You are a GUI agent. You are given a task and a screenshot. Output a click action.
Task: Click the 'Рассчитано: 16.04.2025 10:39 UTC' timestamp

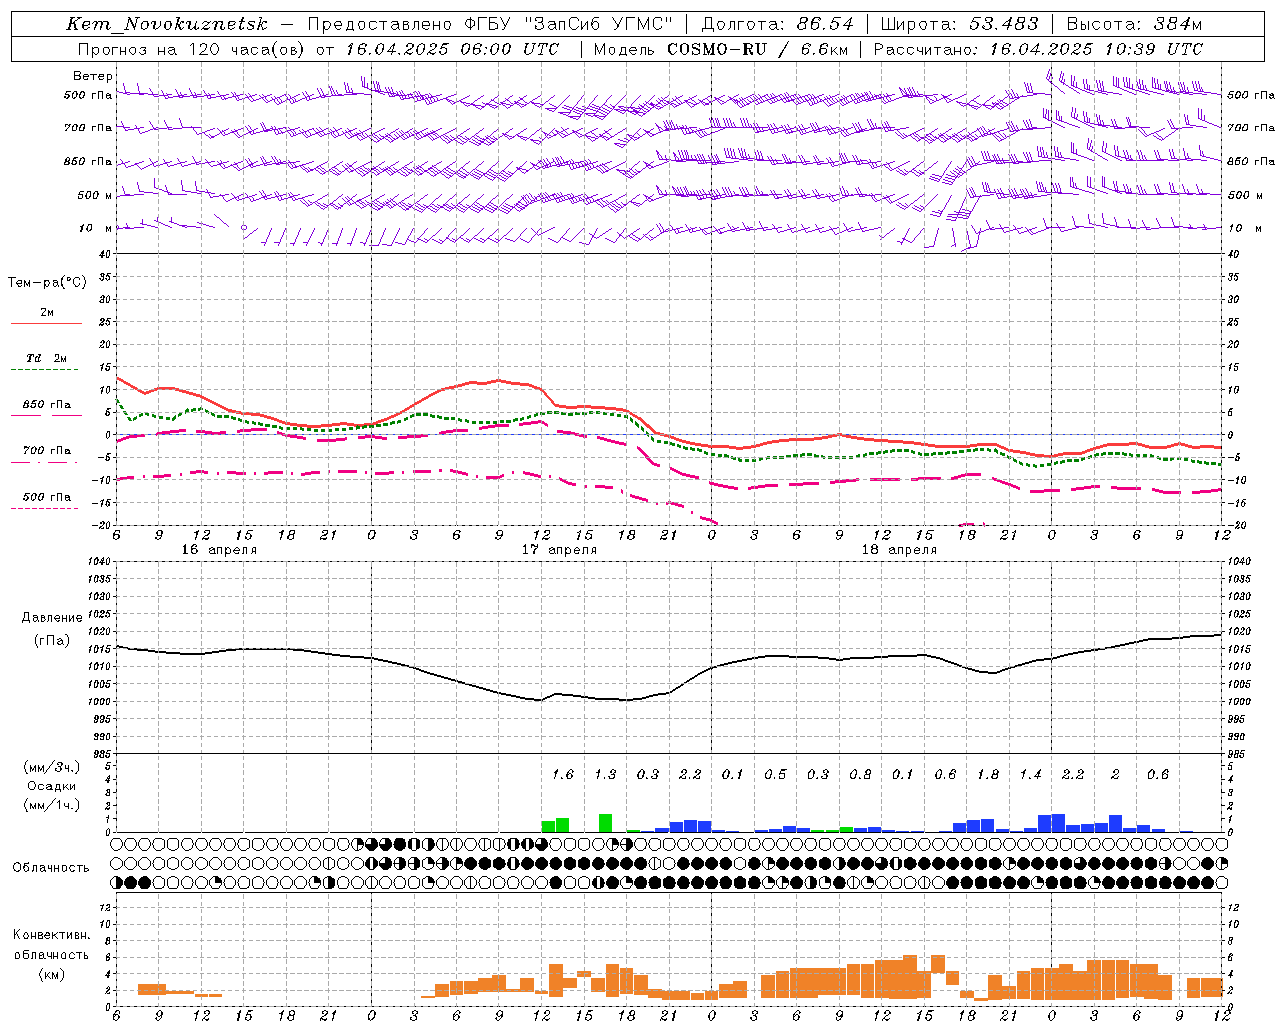click(1038, 49)
